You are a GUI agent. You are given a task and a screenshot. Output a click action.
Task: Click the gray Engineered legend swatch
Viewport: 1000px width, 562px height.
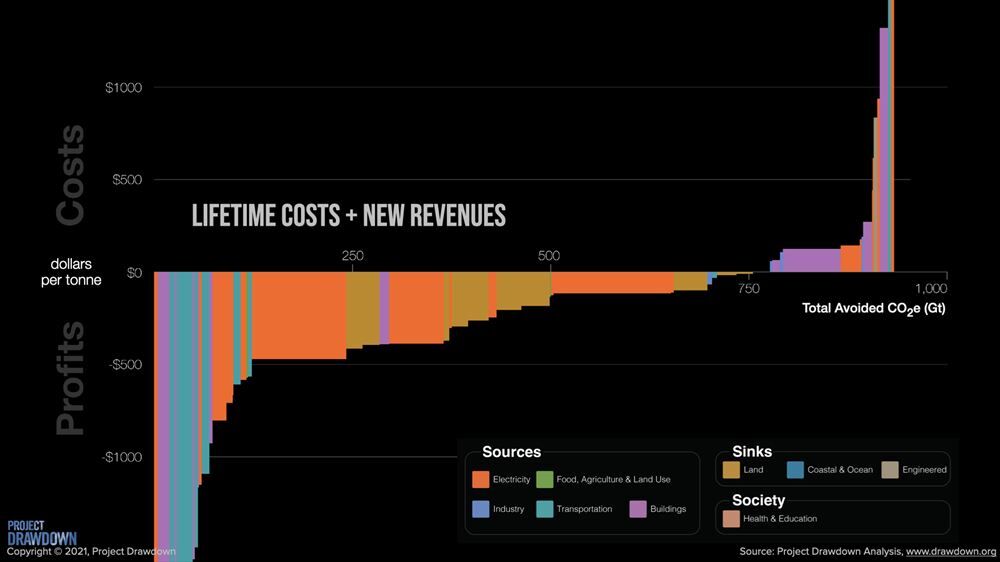point(889,470)
